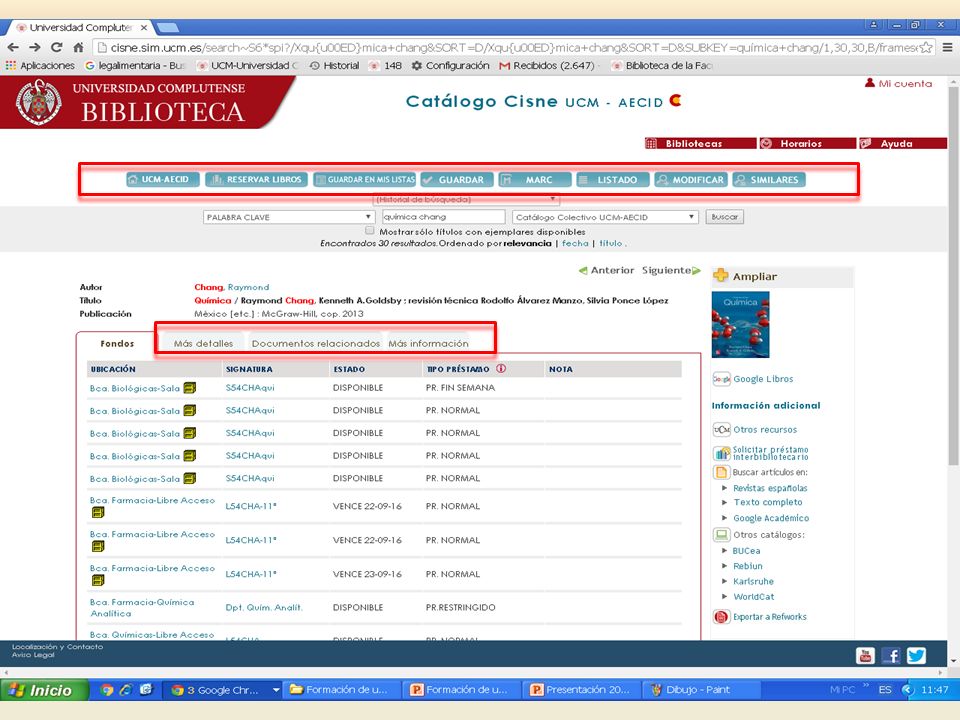Image resolution: width=960 pixels, height=720 pixels.
Task: Click Localización y Contacto in the footer
Action: (58, 647)
